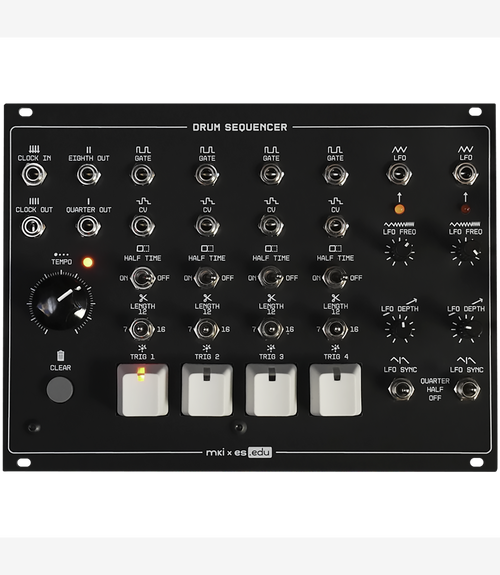
Task: Tap the TRIG 3 pad
Action: [271, 390]
